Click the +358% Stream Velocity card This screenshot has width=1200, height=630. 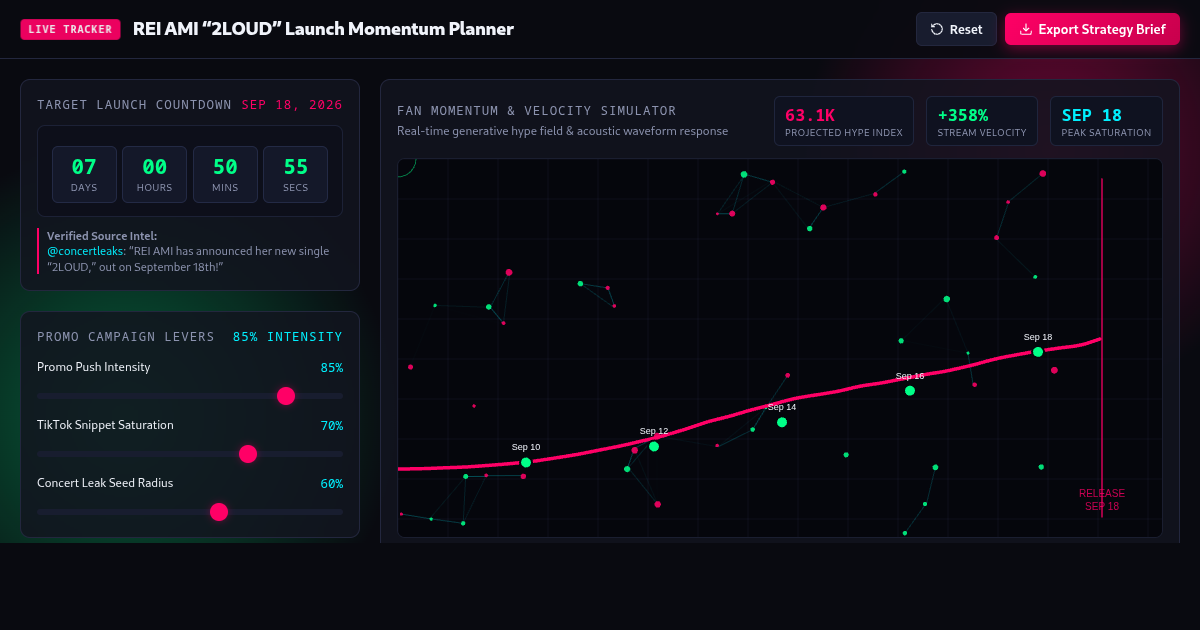[x=982, y=121]
